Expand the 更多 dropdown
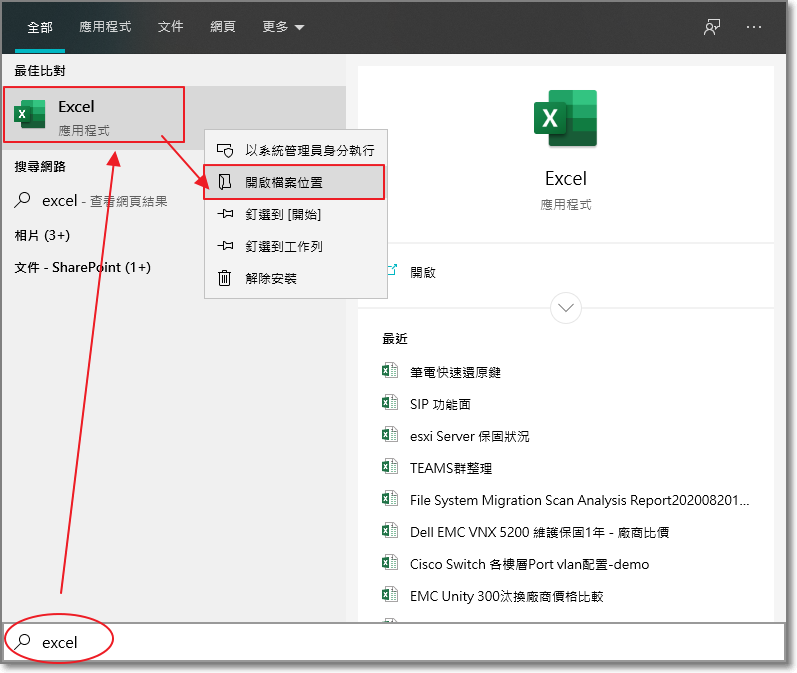Image resolution: width=797 pixels, height=673 pixels. tap(283, 27)
